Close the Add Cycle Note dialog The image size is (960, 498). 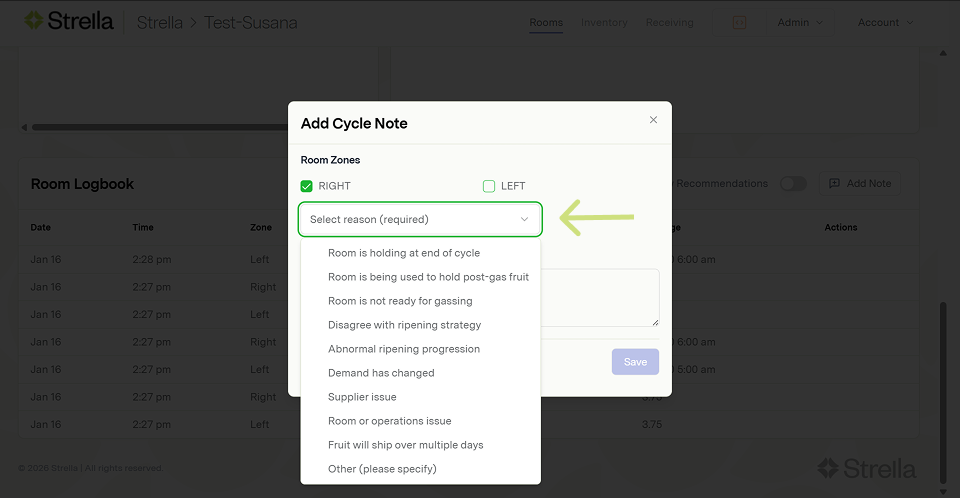tap(653, 120)
